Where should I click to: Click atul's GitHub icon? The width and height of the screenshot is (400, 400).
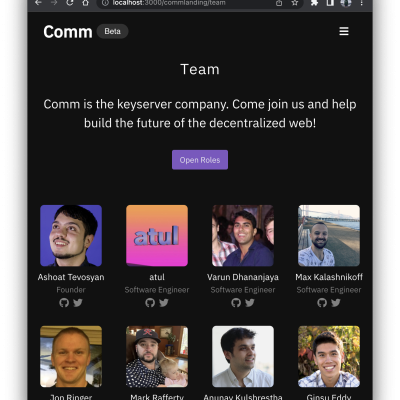tap(150, 302)
